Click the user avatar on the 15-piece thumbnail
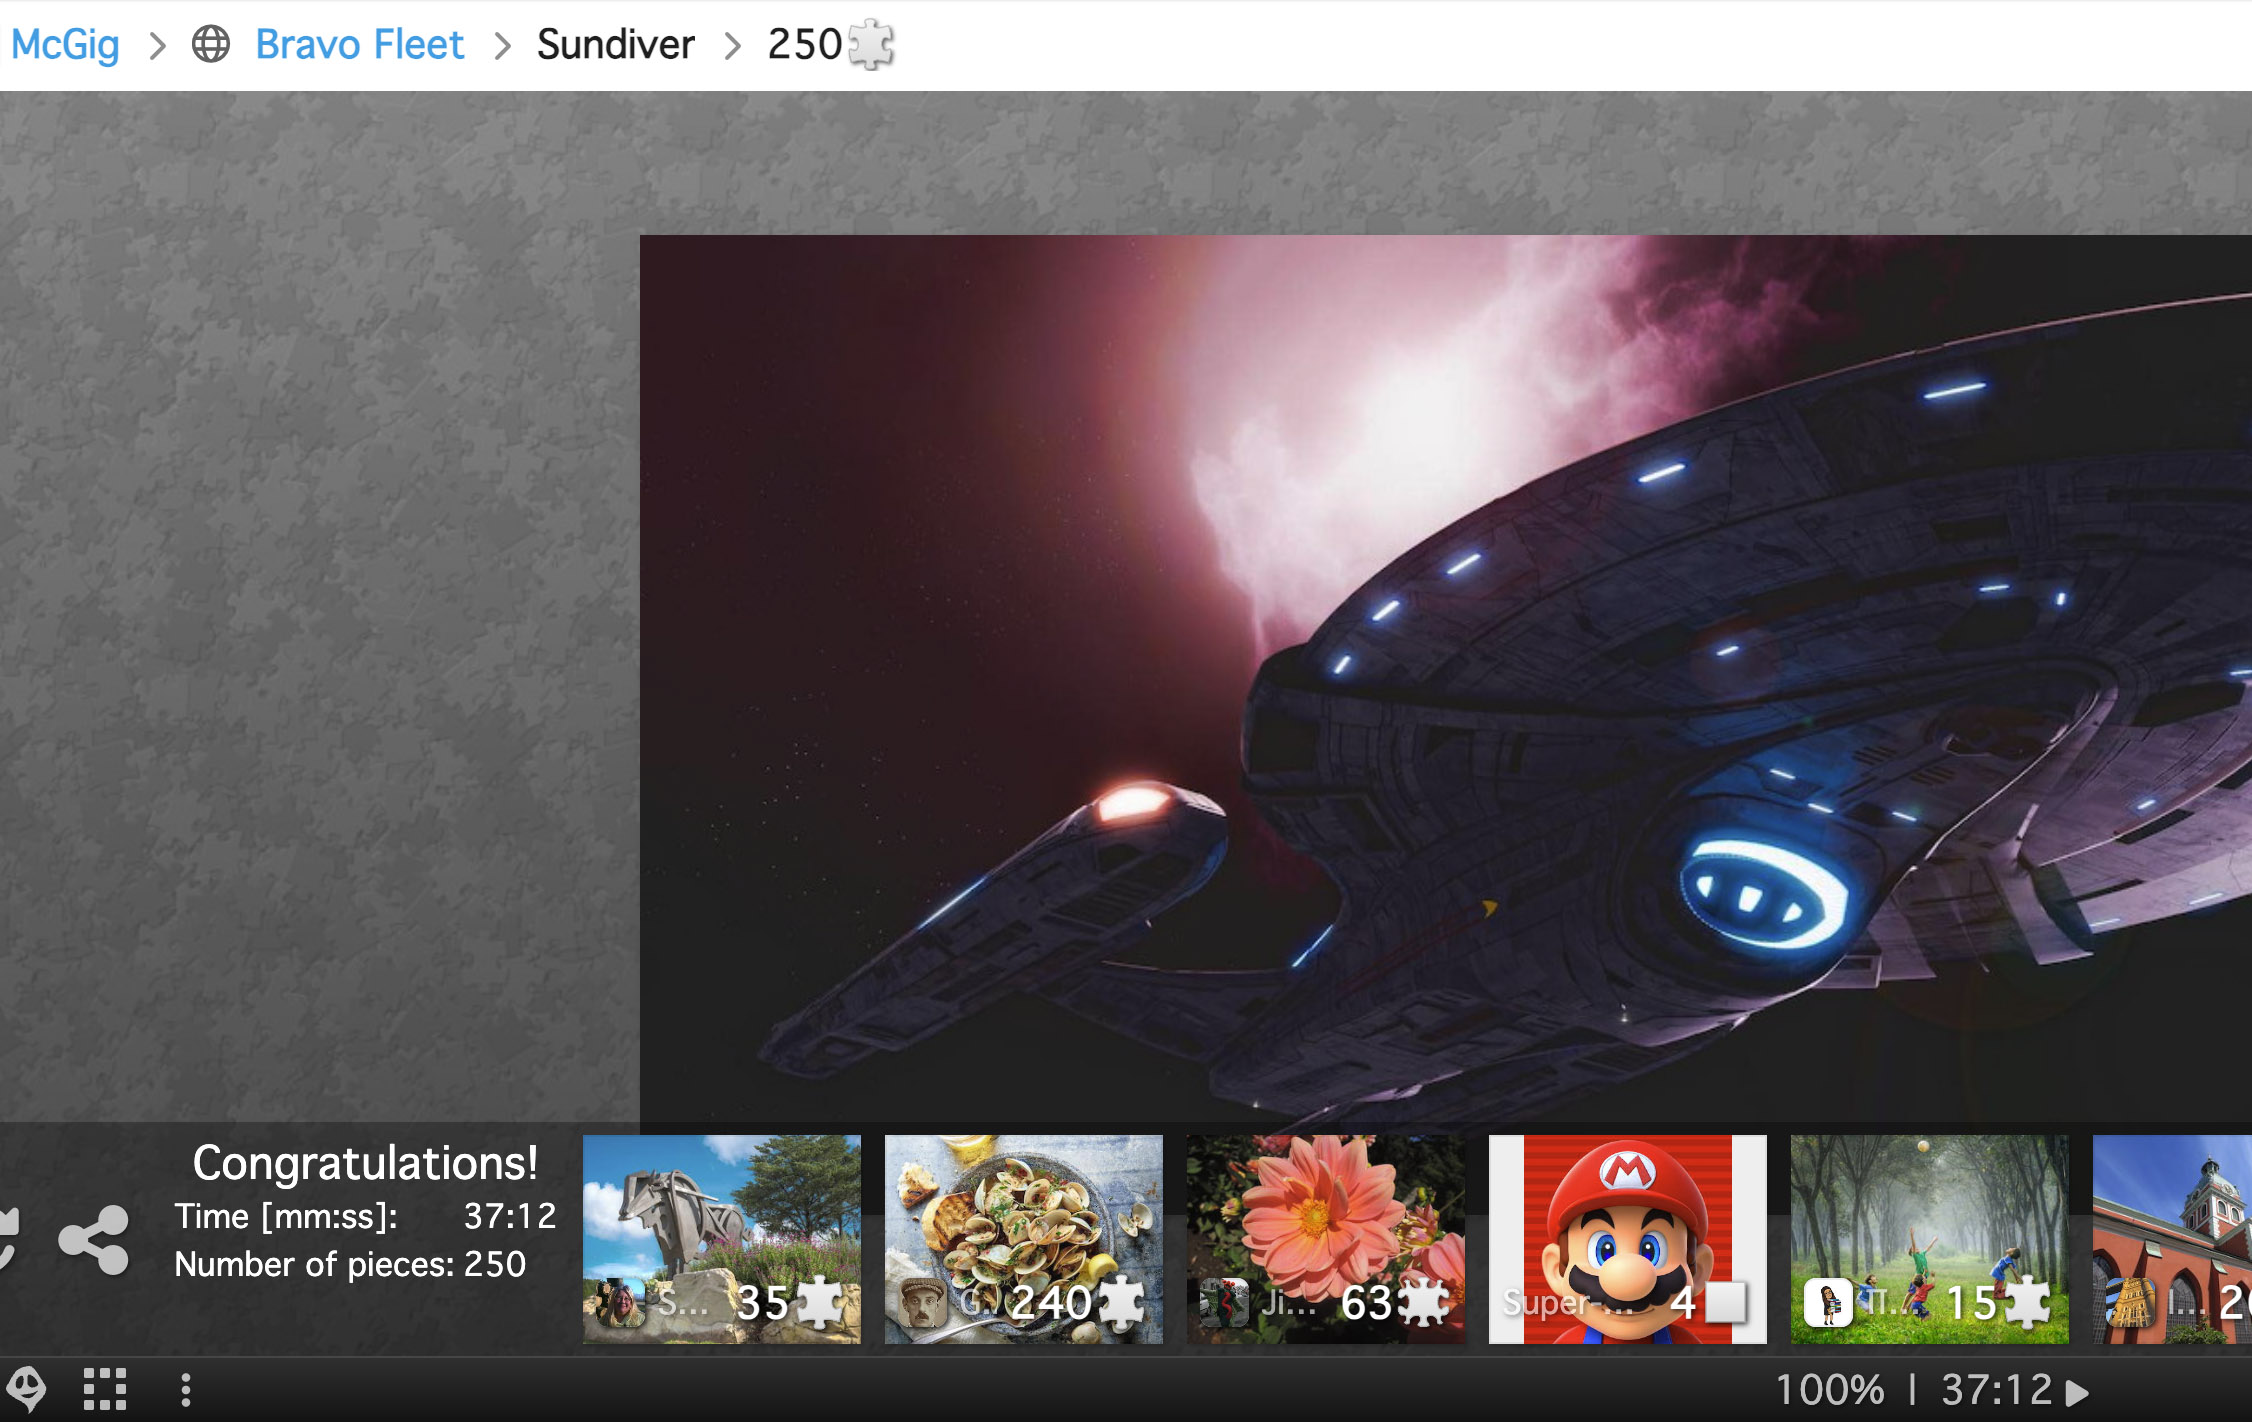 pos(1828,1303)
